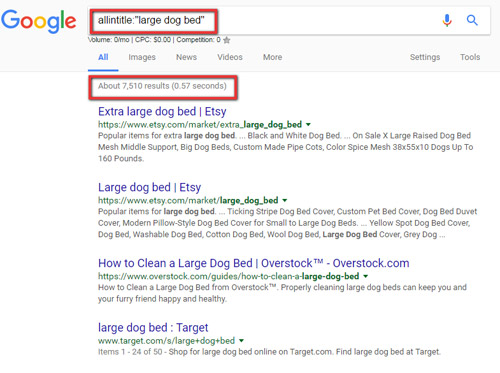500x373 pixels.
Task: Click snippet 'How to Clean a Large Dog Bed from Overstock'
Action: pos(282,293)
